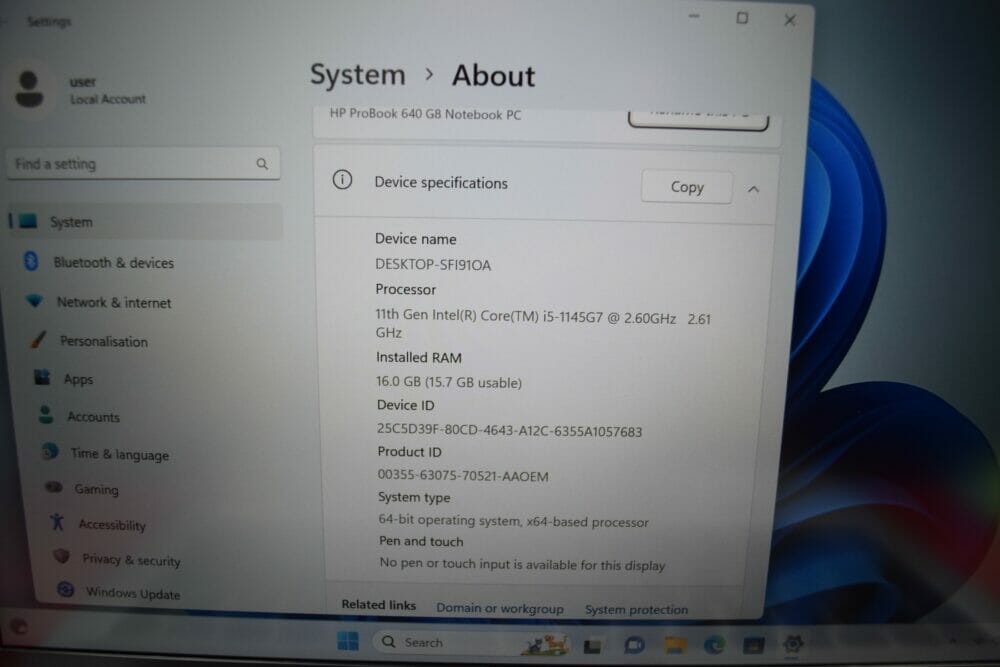This screenshot has width=1000, height=667.
Task: Click the Personalisation paintbrush icon
Action: coord(38,339)
